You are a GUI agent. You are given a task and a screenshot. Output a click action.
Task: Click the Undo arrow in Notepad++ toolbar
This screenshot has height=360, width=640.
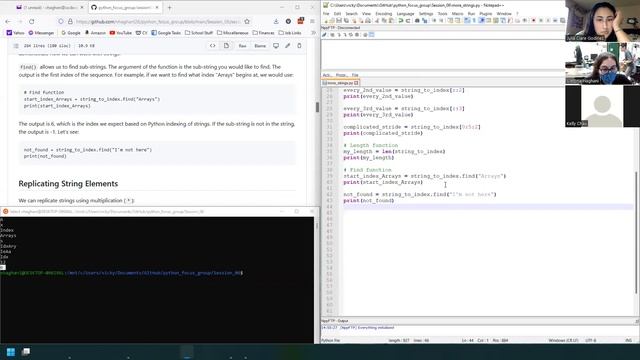coord(401,20)
